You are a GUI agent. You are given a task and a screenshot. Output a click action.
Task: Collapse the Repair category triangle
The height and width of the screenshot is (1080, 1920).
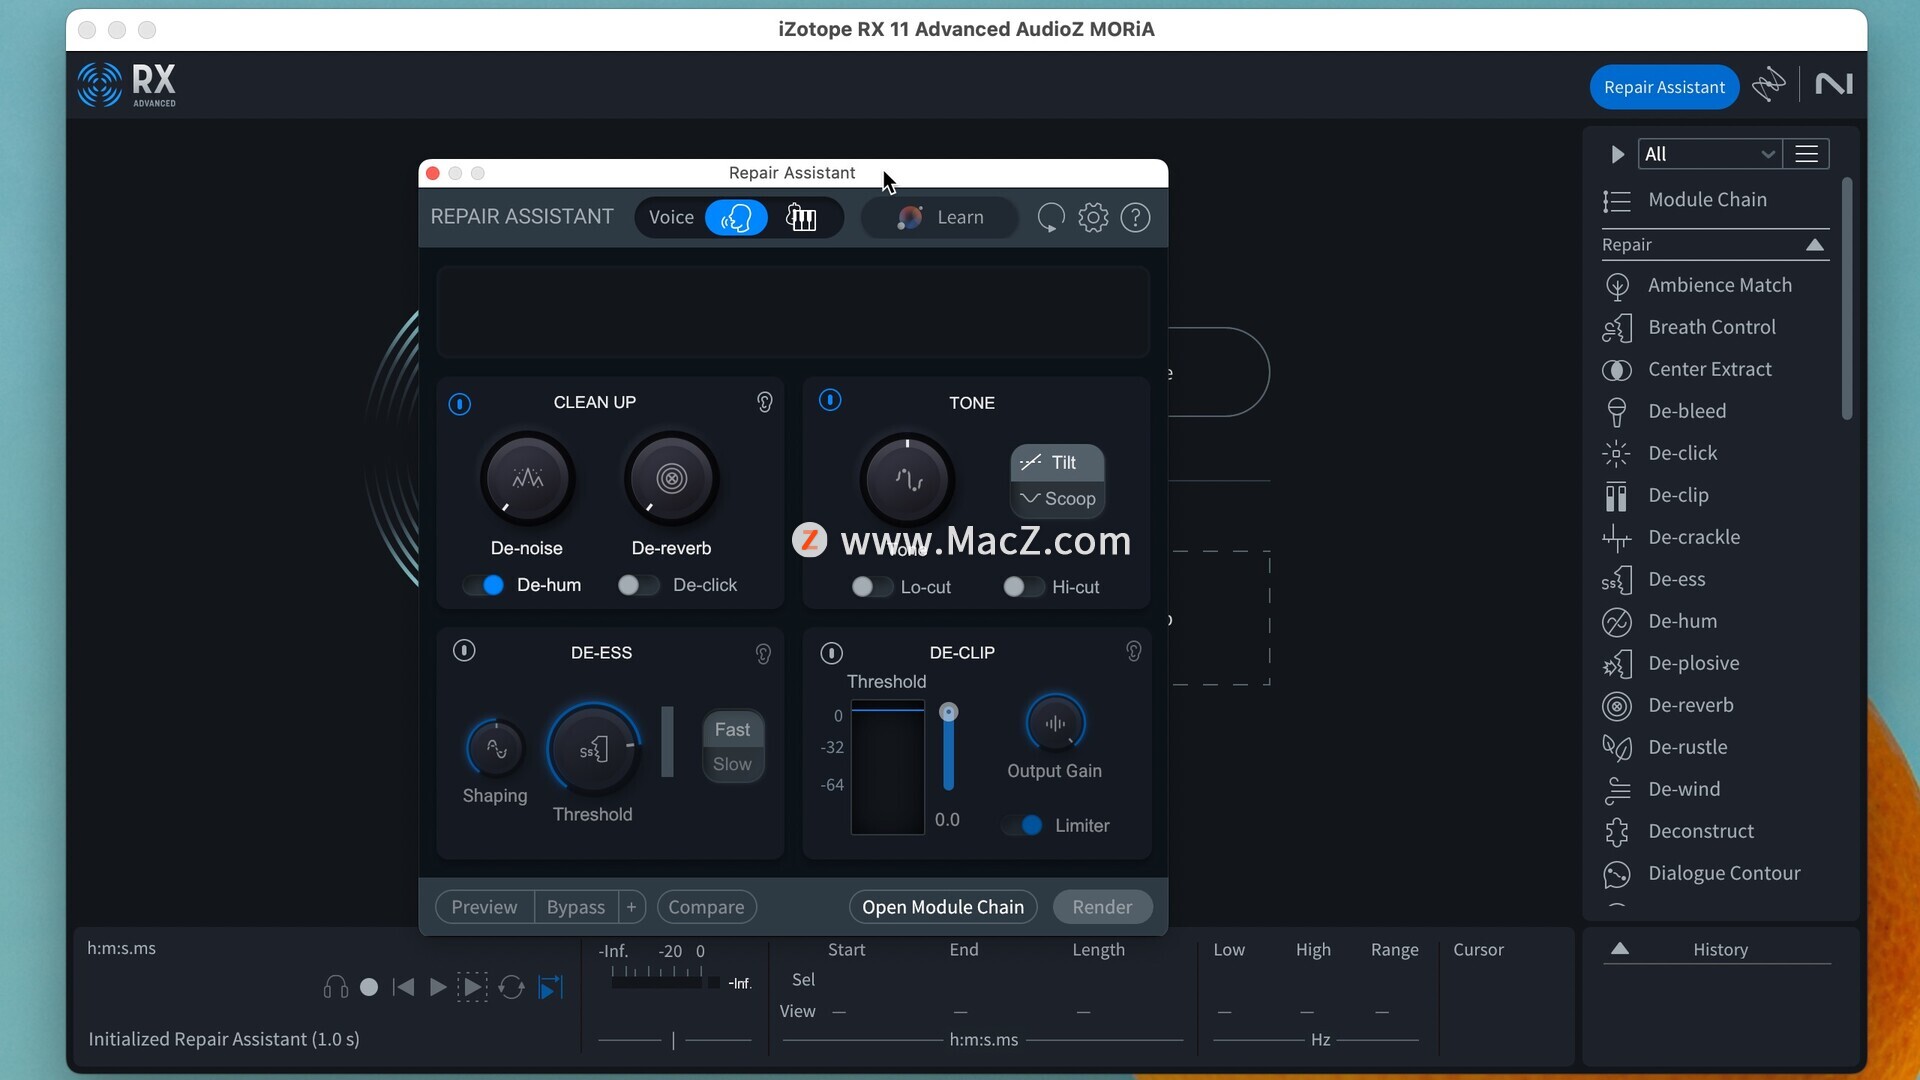[x=1815, y=245]
